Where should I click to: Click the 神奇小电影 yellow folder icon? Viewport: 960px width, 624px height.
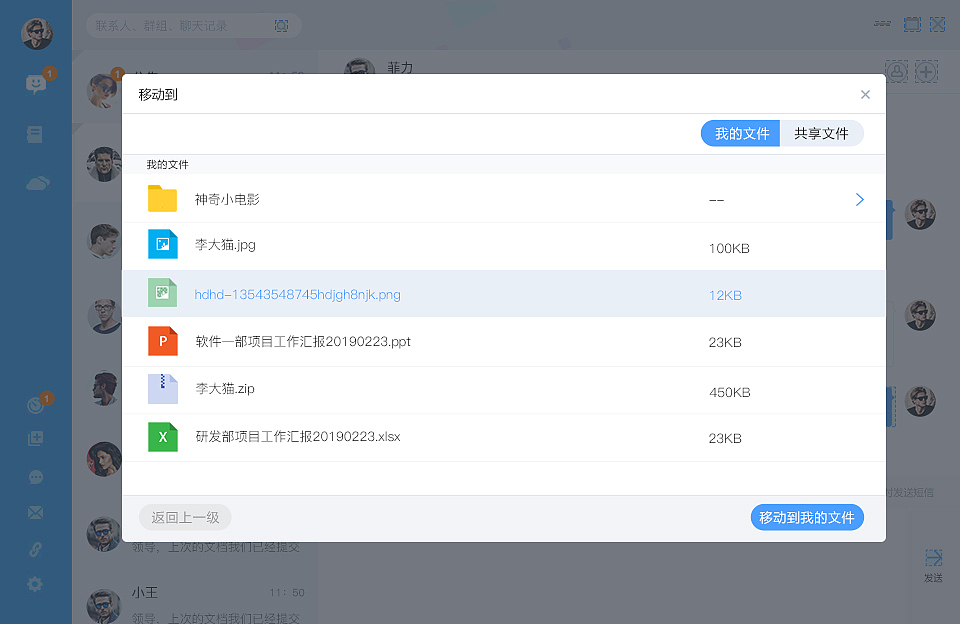pos(162,198)
